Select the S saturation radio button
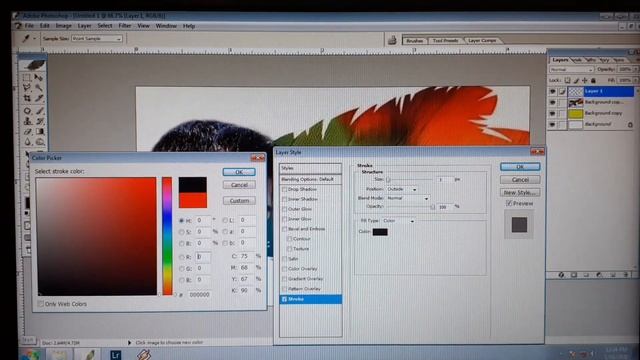This screenshot has width=640, height=360. [181, 232]
